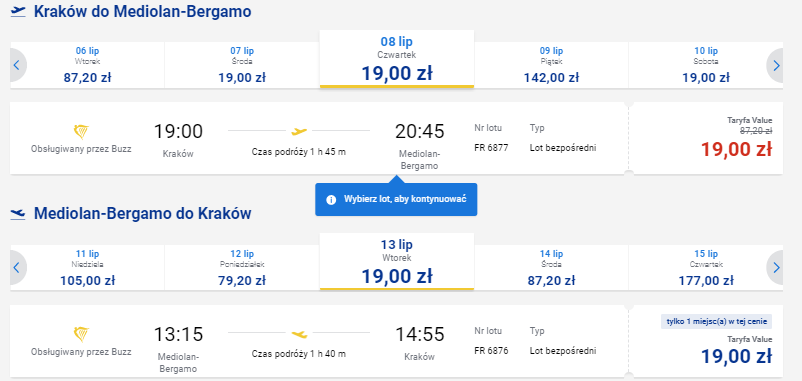Select 15 lip Czwartek return date

pyautogui.click(x=706, y=267)
